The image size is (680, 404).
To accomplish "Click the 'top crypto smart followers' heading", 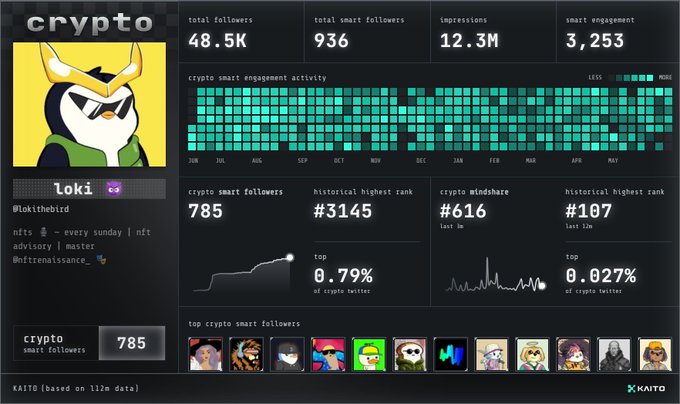I will (x=244, y=324).
